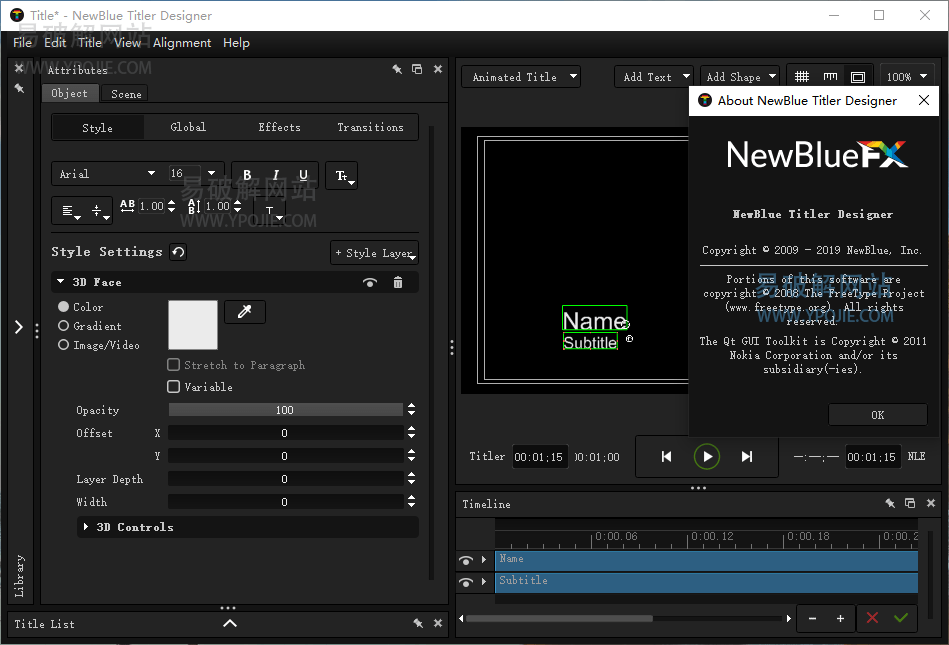
Task: Hide the Name track in timeline
Action: click(465, 561)
